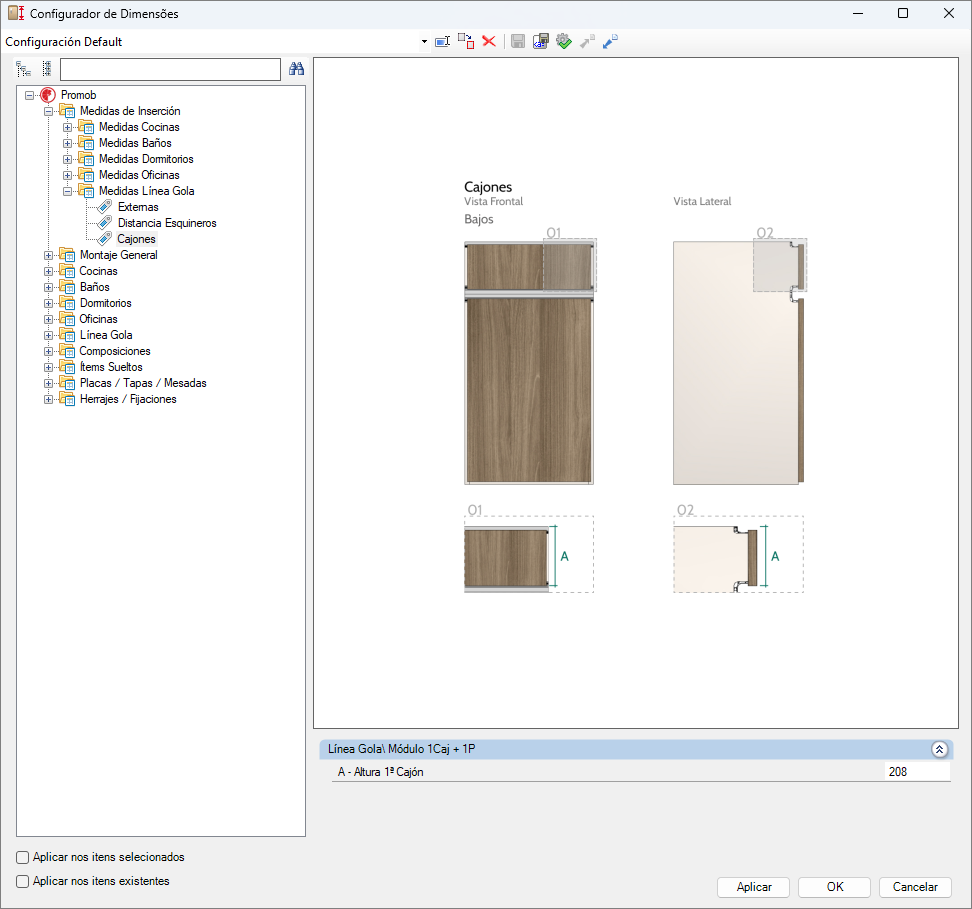
Task: Click the floppy disk save icon
Action: click(x=518, y=42)
